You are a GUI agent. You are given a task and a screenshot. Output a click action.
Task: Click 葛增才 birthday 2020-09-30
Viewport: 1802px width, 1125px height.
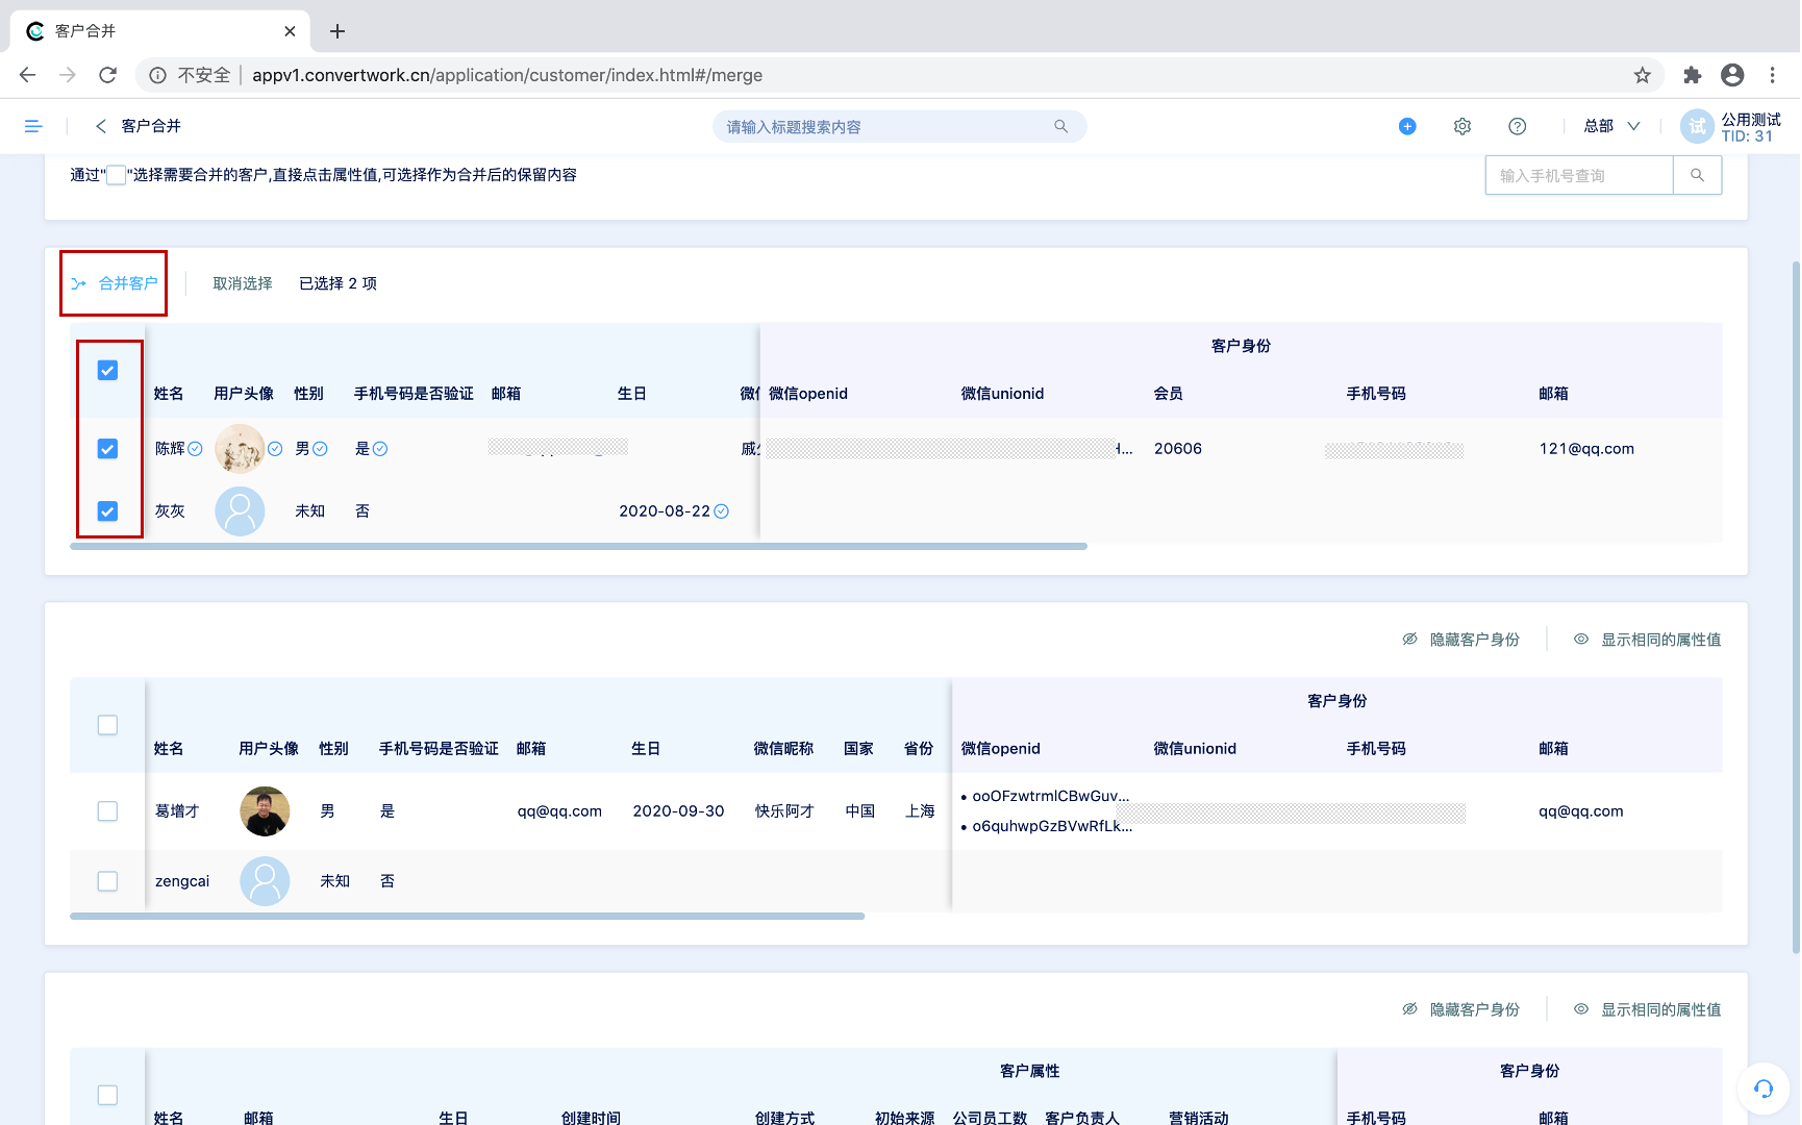679,812
